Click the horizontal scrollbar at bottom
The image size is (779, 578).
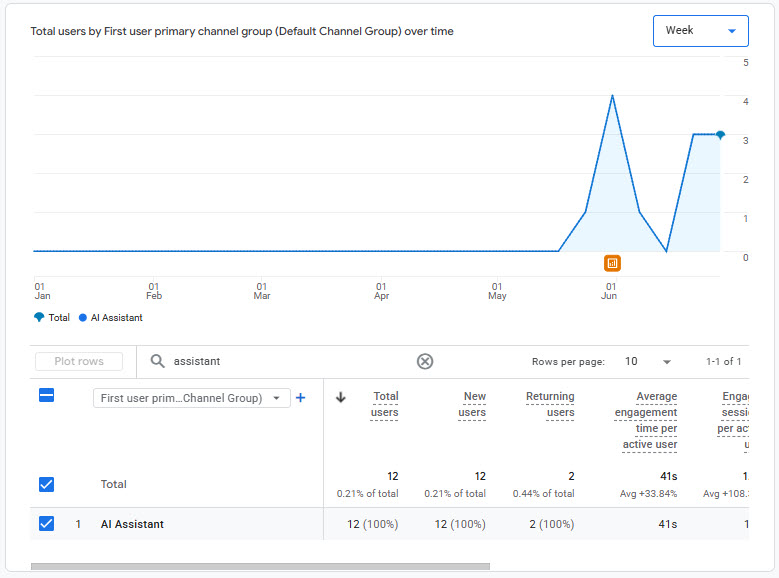click(x=260, y=567)
